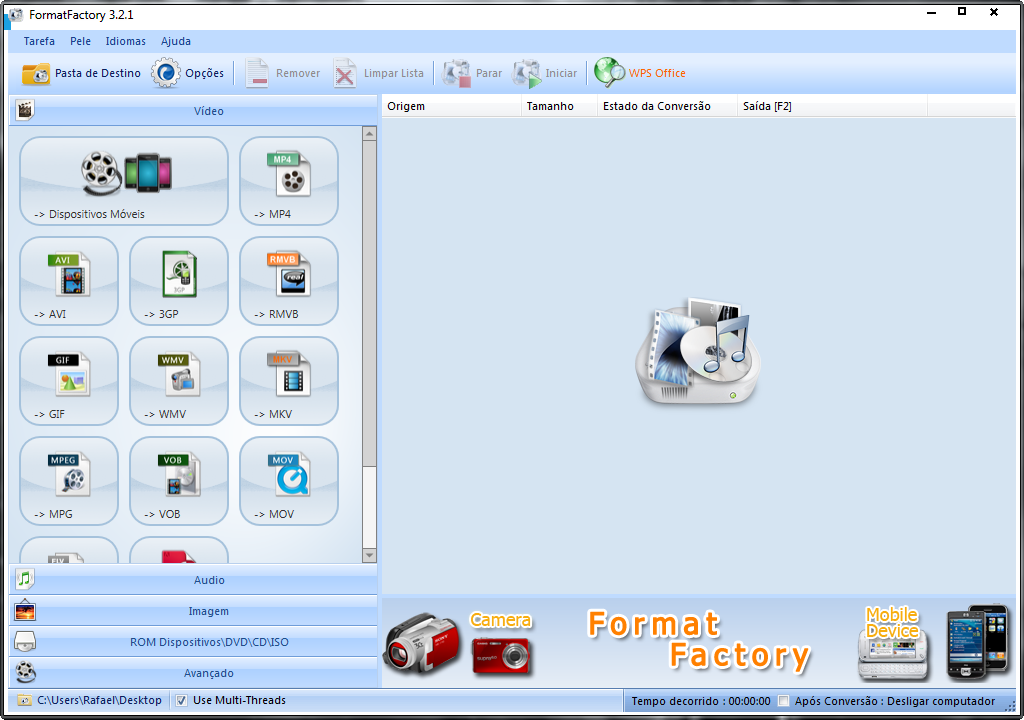
Task: Click the C:\Users\Rafael\Desktop output path
Action: coord(99,700)
